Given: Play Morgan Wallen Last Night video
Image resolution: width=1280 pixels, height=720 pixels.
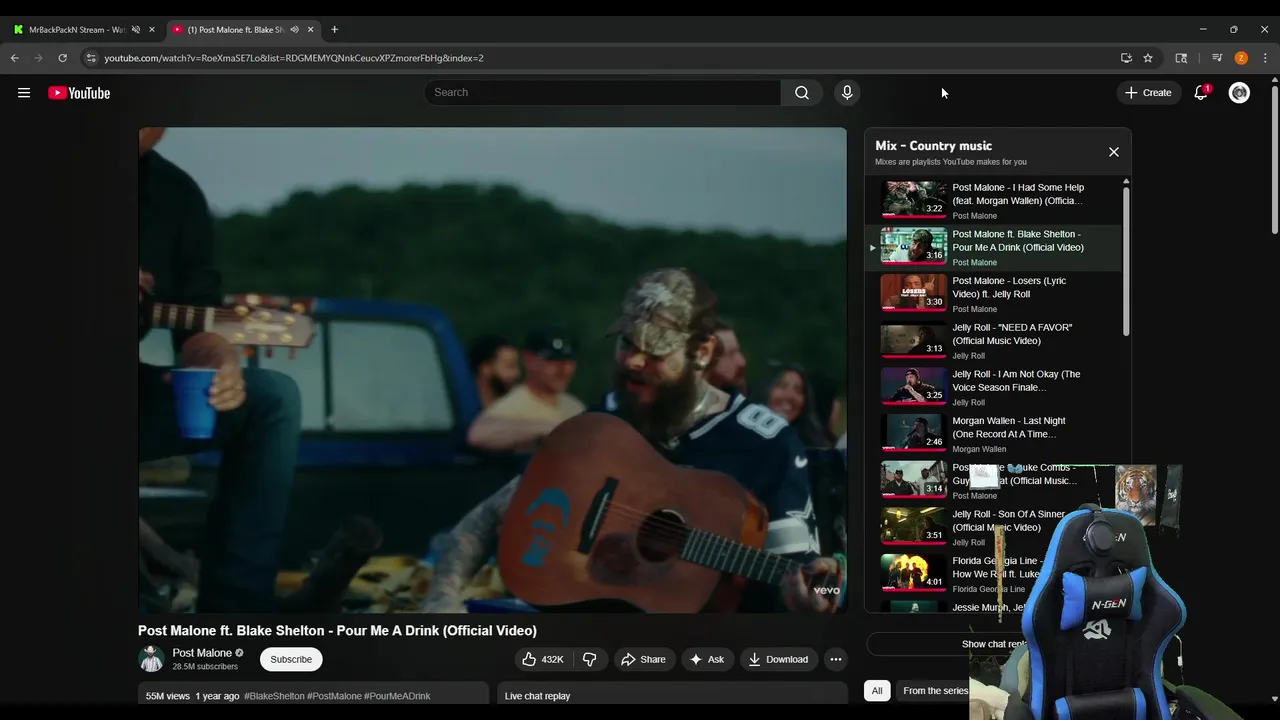Looking at the screenshot, I should tap(995, 434).
